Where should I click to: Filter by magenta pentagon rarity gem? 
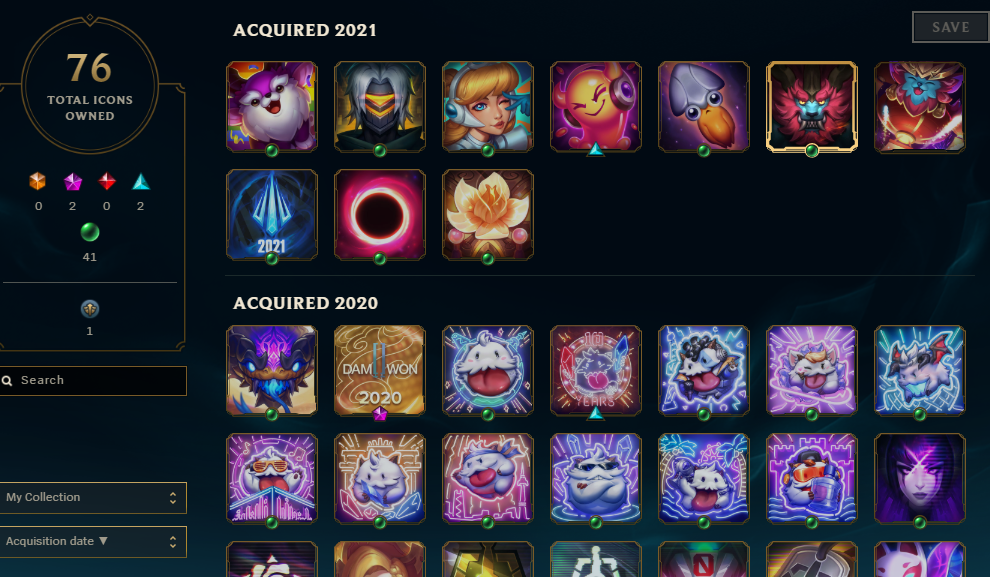[x=73, y=182]
